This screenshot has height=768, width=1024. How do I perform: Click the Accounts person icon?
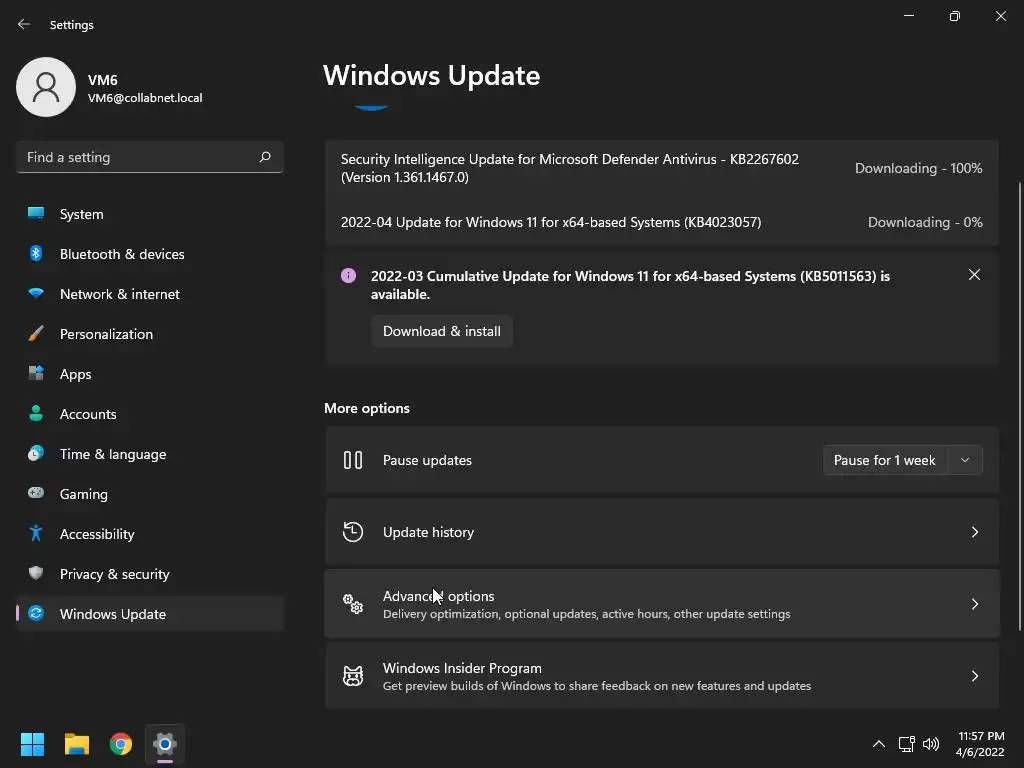(x=36, y=413)
